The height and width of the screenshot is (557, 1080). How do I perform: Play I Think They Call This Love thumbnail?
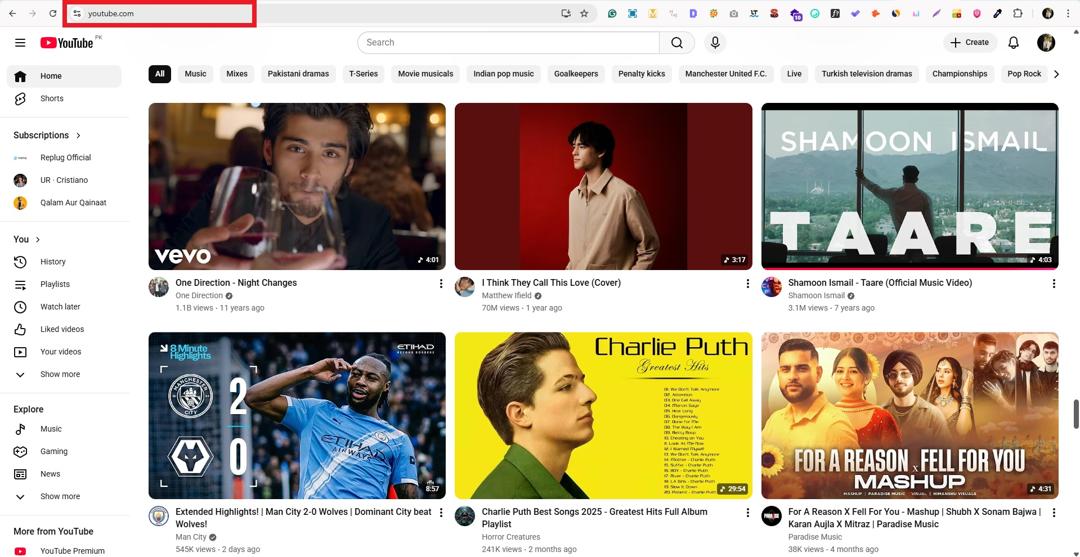(x=603, y=187)
